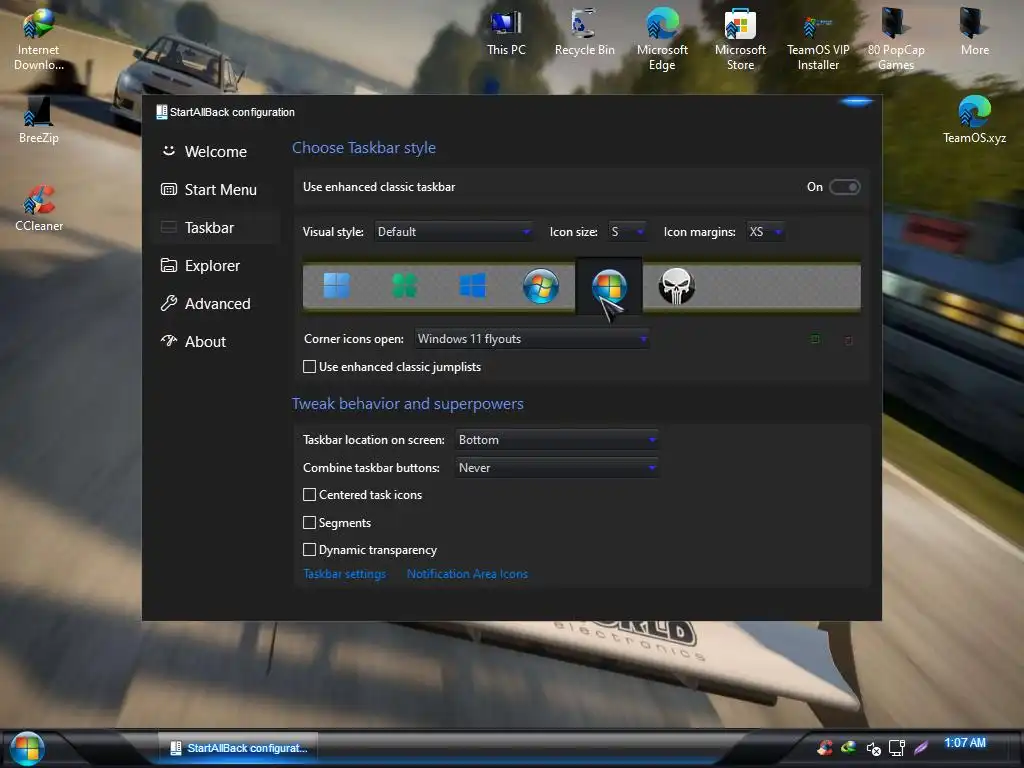Toggle the enhanced classic taskbar switch
The height and width of the screenshot is (768, 1024).
pos(844,187)
